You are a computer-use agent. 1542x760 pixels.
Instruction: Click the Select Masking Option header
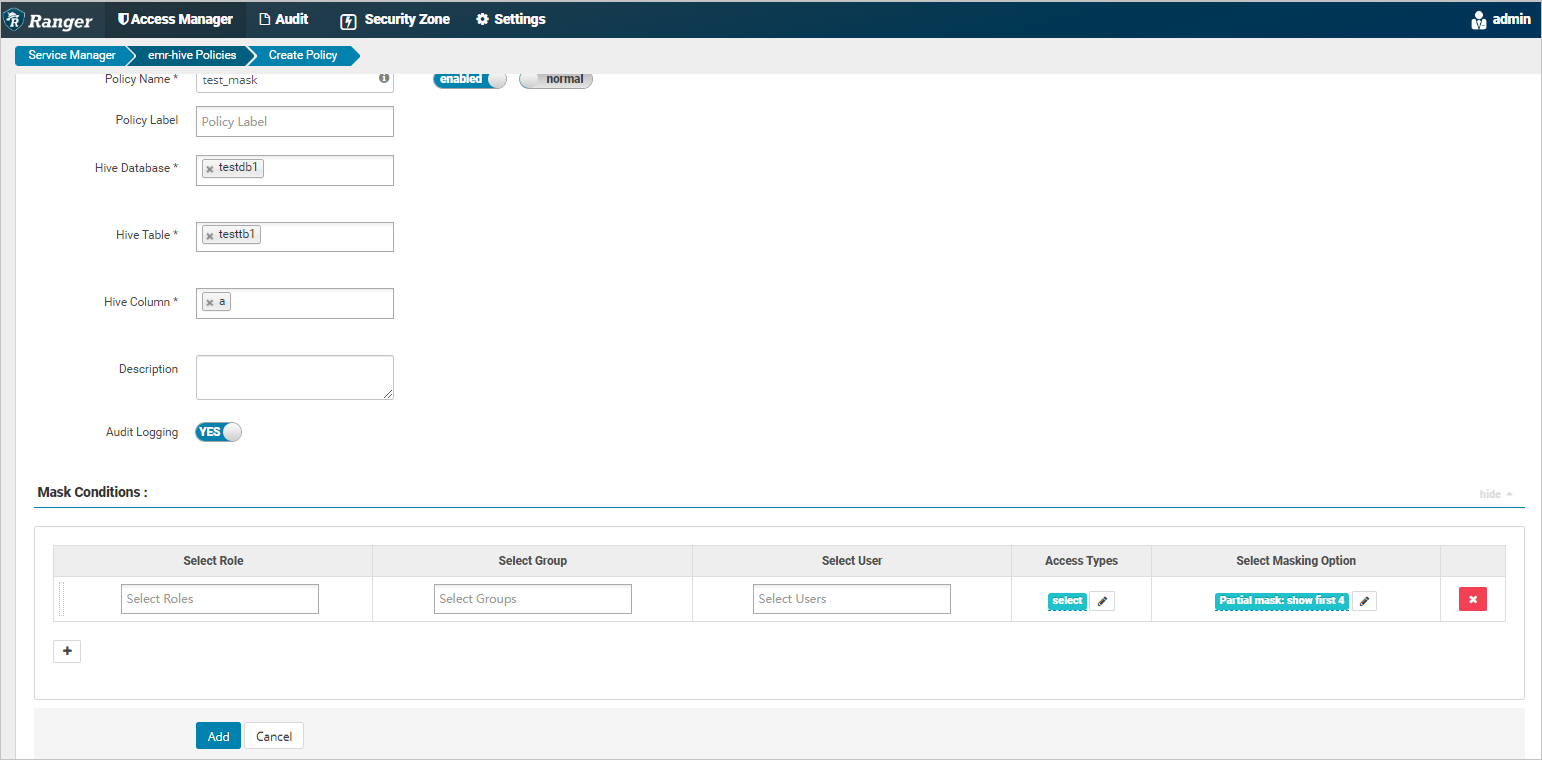[1296, 561]
